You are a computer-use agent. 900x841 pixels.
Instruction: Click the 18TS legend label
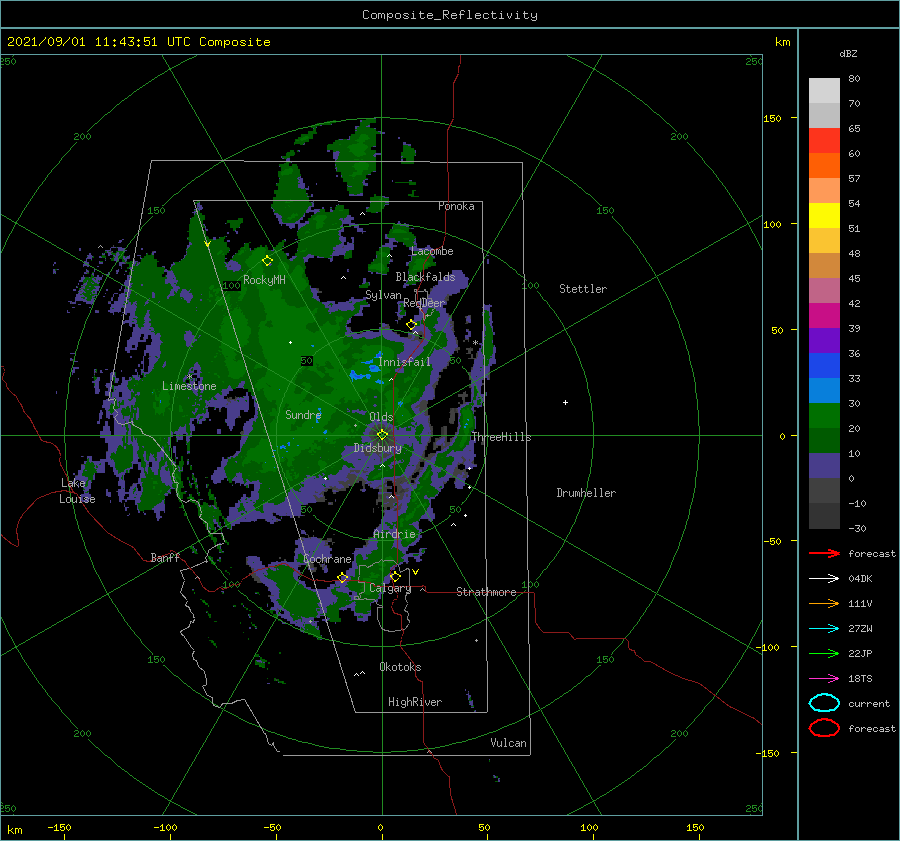coord(860,679)
